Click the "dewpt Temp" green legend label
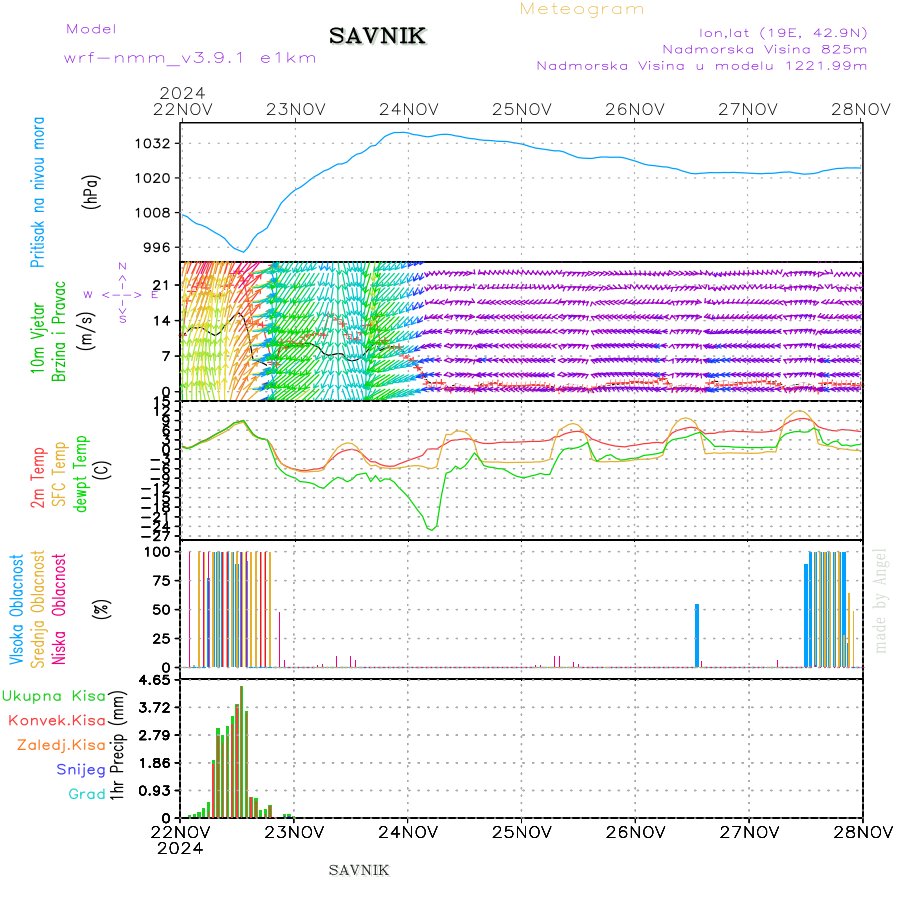 point(80,474)
